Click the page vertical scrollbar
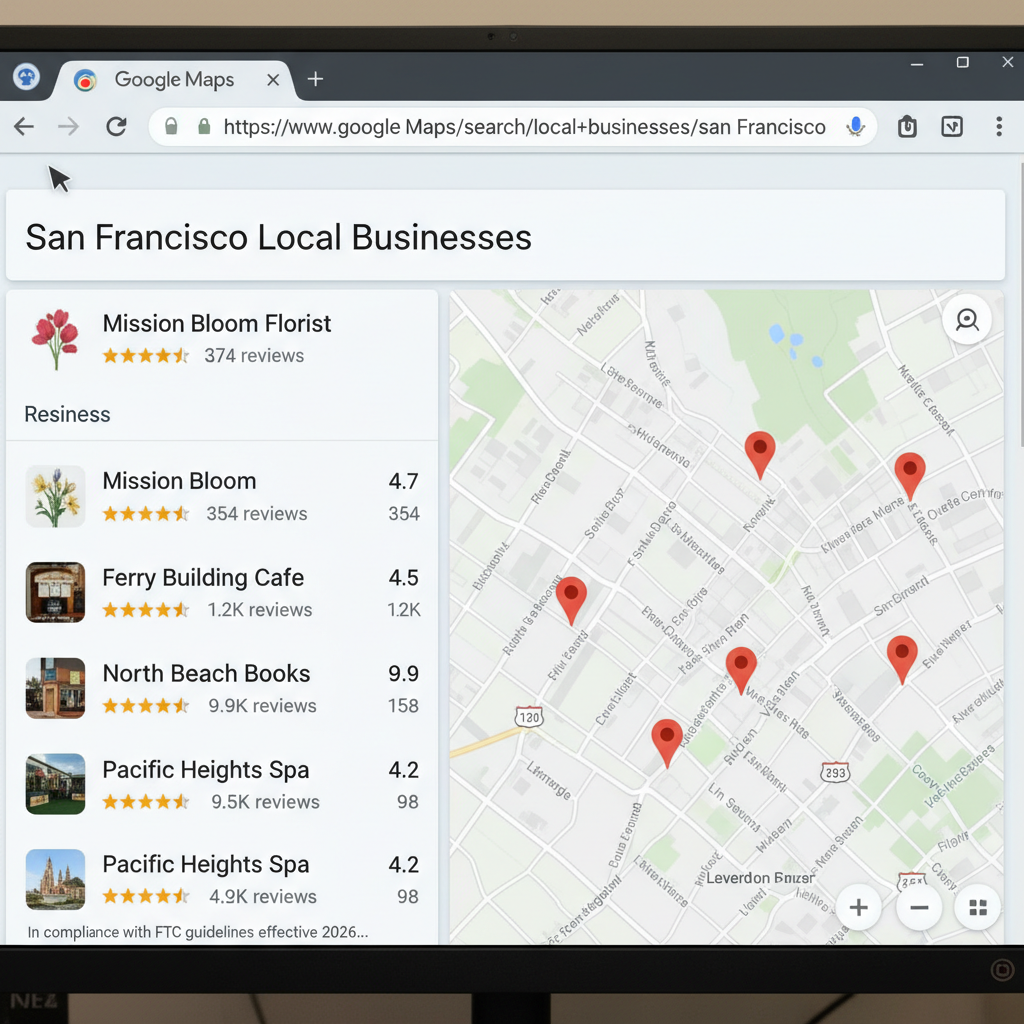This screenshot has height=1024, width=1024. pos(1020,304)
